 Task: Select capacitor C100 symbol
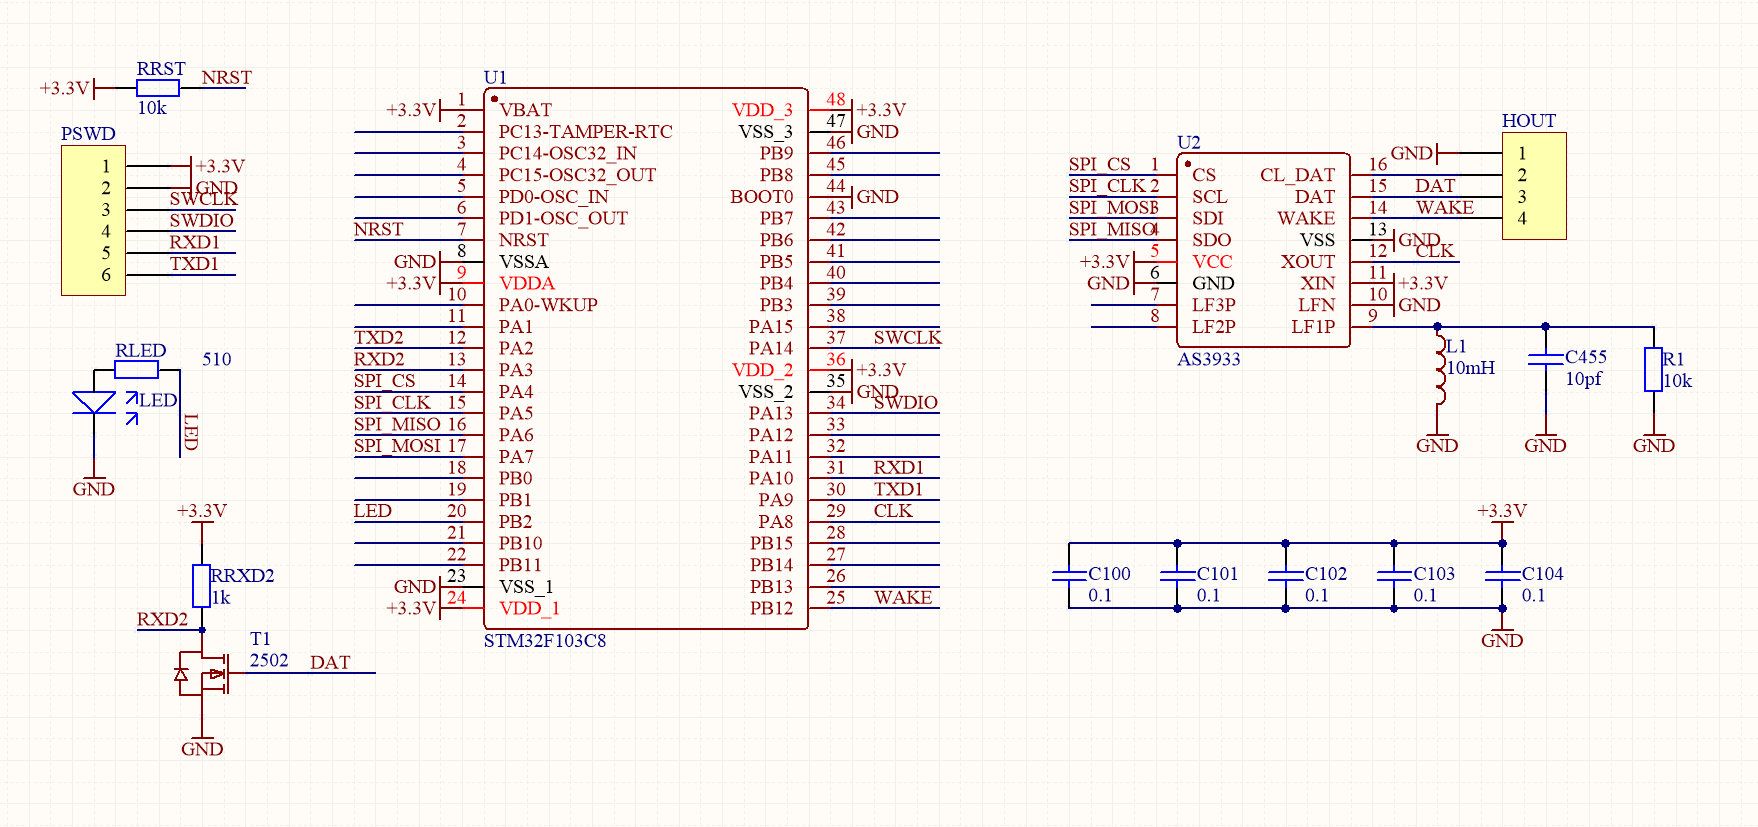tap(1069, 575)
